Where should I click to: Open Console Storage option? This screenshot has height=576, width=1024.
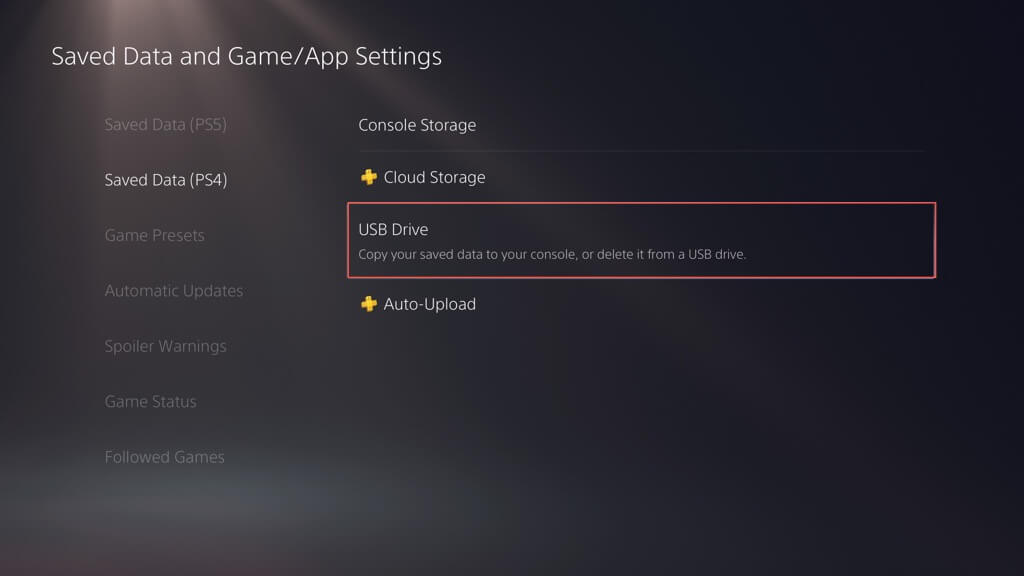(x=417, y=125)
